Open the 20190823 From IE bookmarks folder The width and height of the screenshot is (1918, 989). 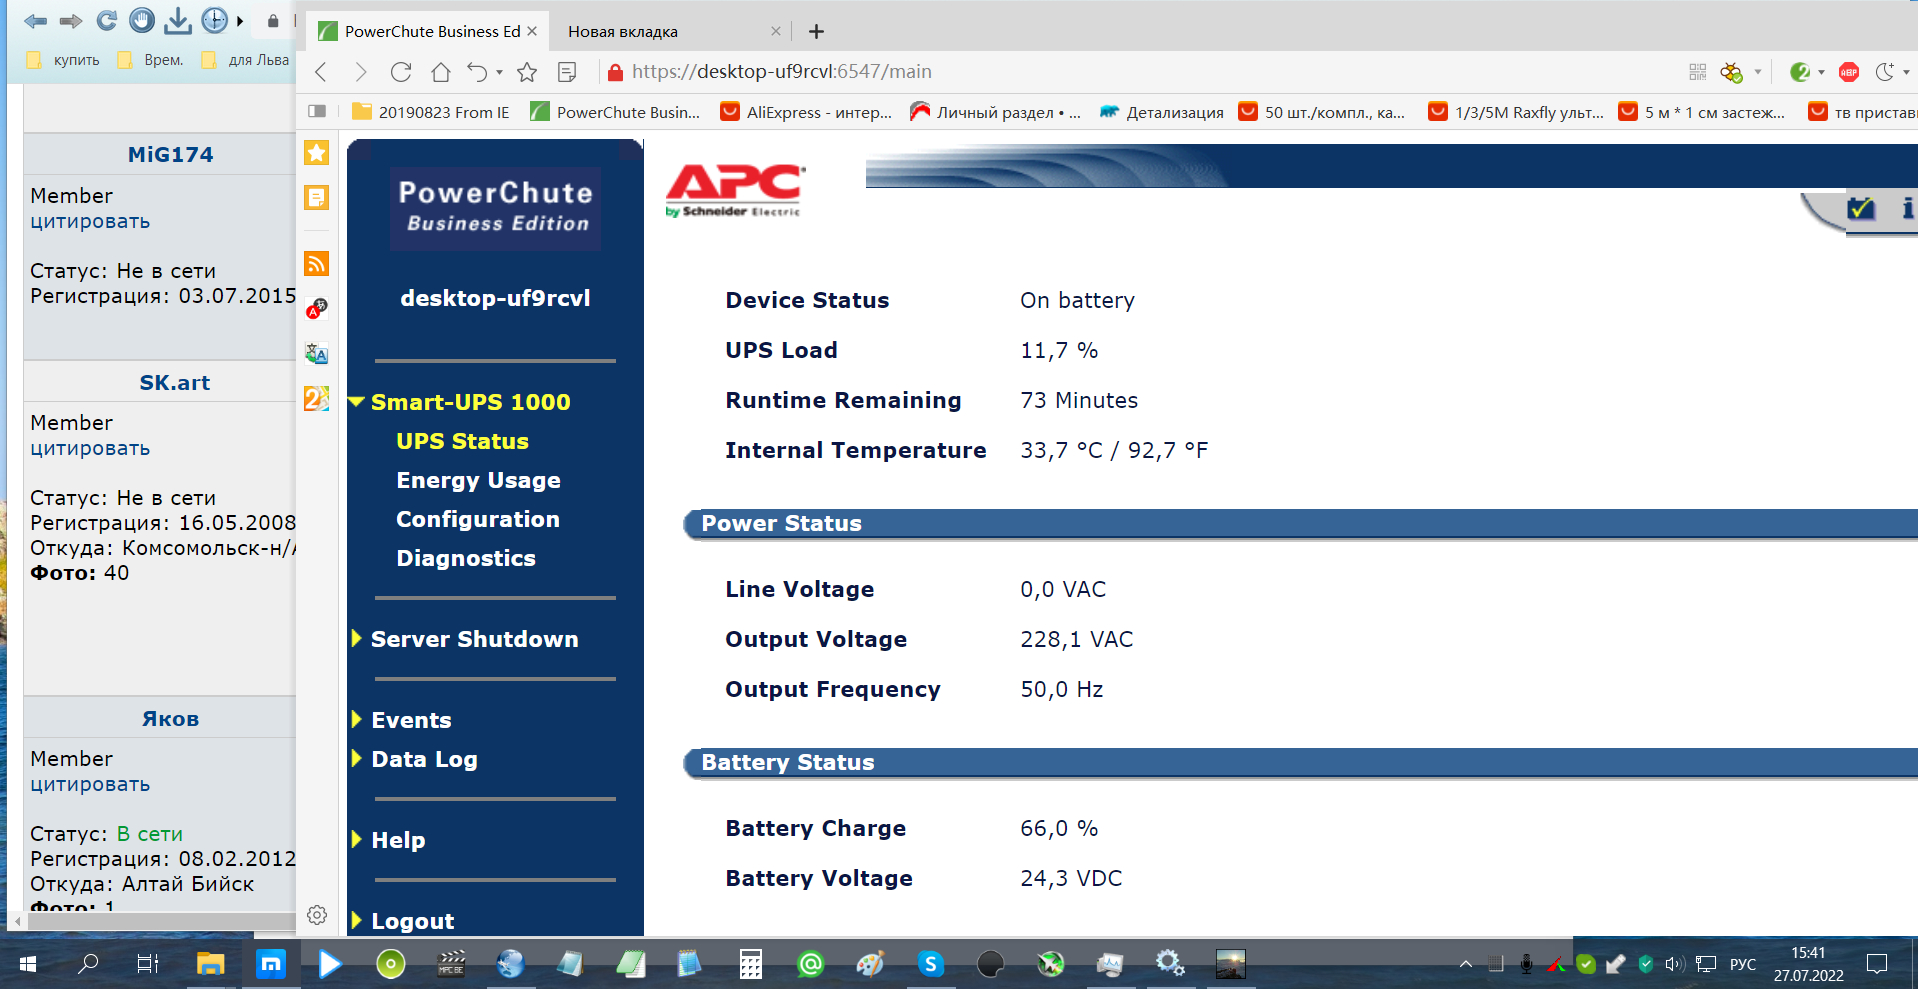[x=431, y=112]
